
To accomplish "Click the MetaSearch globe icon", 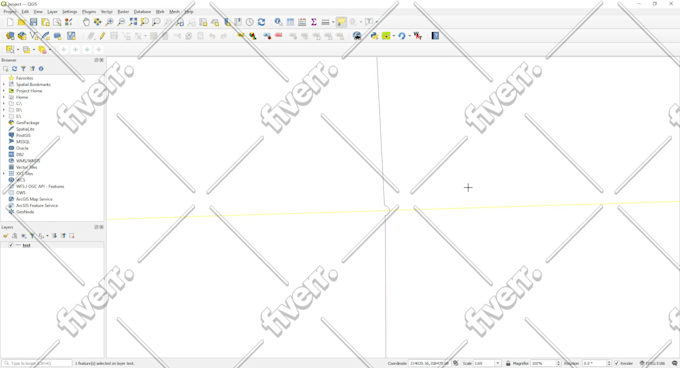I will click(357, 36).
